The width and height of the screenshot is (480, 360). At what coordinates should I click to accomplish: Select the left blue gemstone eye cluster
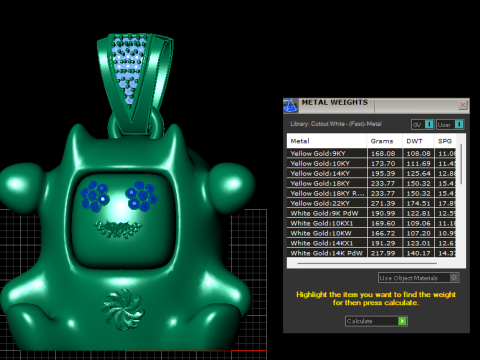(x=95, y=196)
